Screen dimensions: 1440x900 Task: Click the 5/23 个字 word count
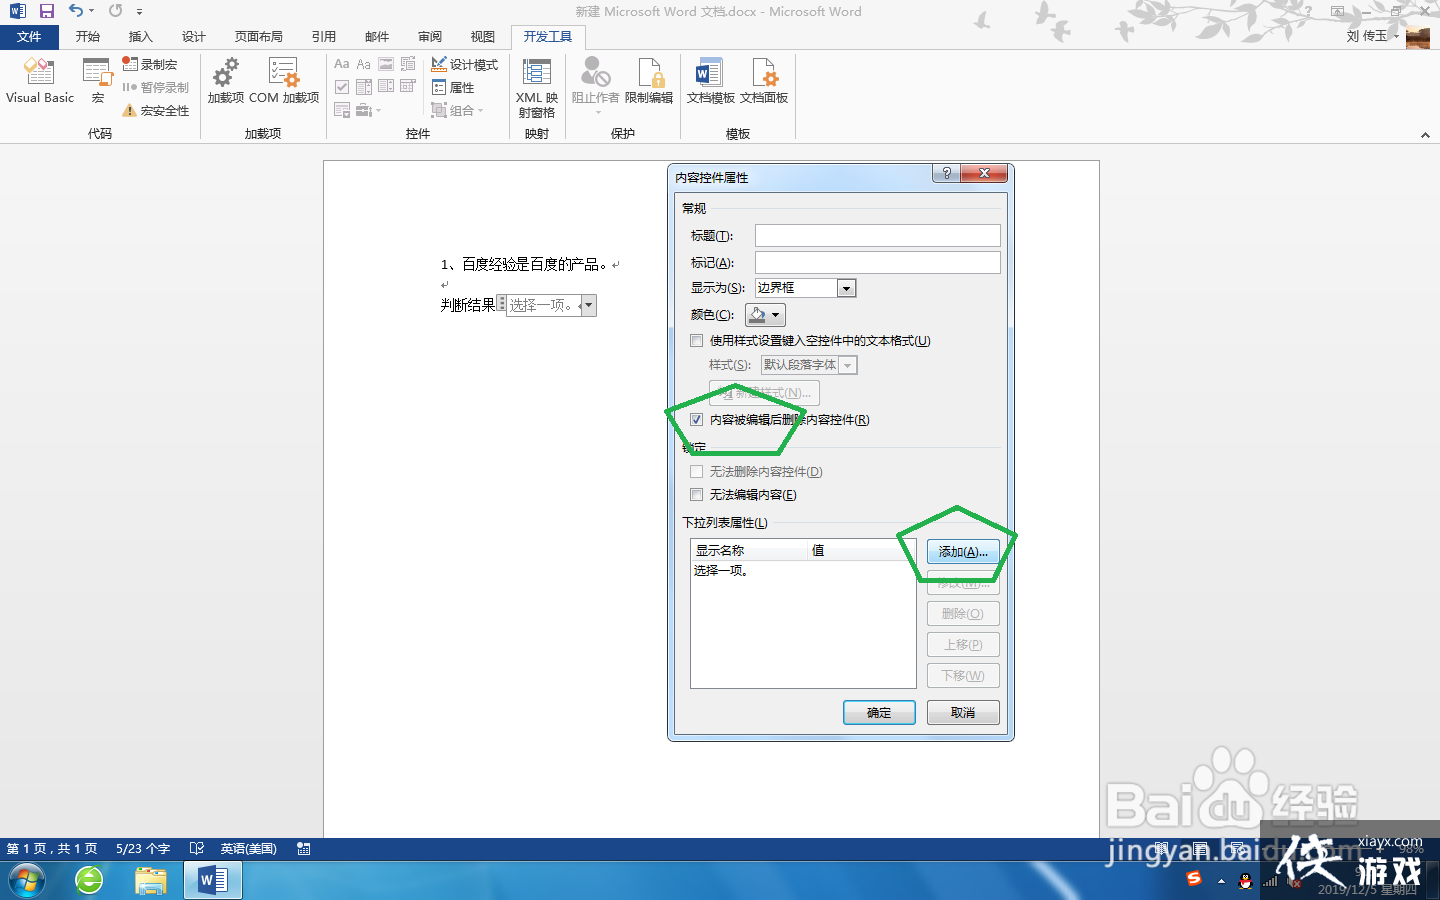[143, 849]
